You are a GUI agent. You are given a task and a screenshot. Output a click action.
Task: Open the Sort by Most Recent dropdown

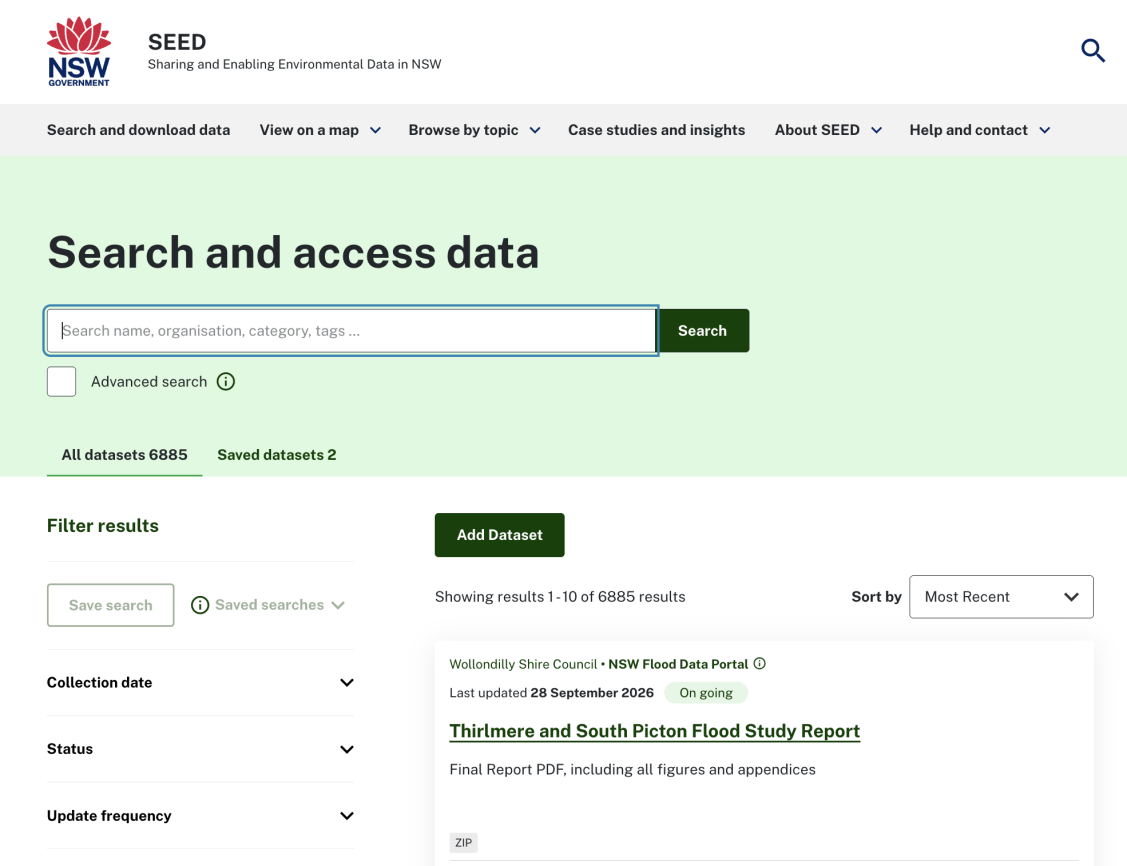[x=1001, y=596]
